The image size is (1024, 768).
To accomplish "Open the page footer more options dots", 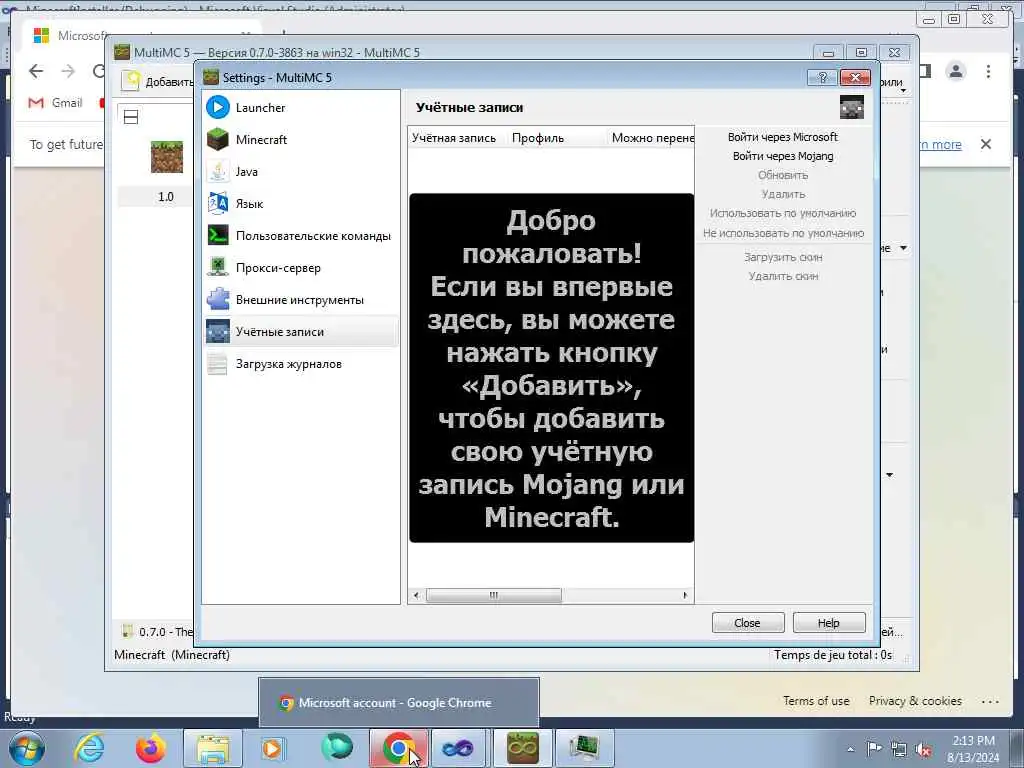I will coord(990,701).
